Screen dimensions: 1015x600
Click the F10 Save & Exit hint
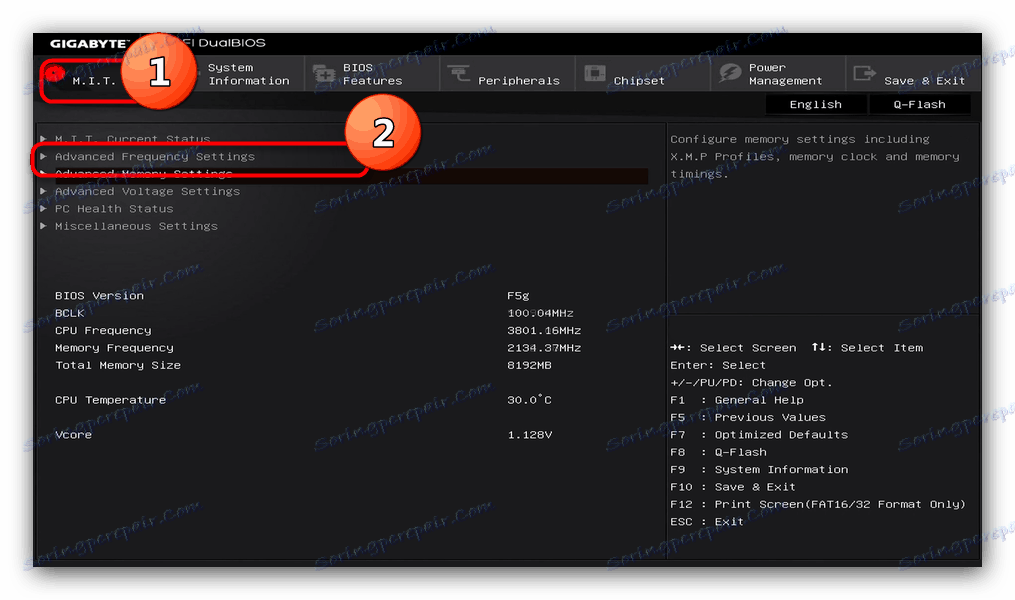tap(733, 487)
